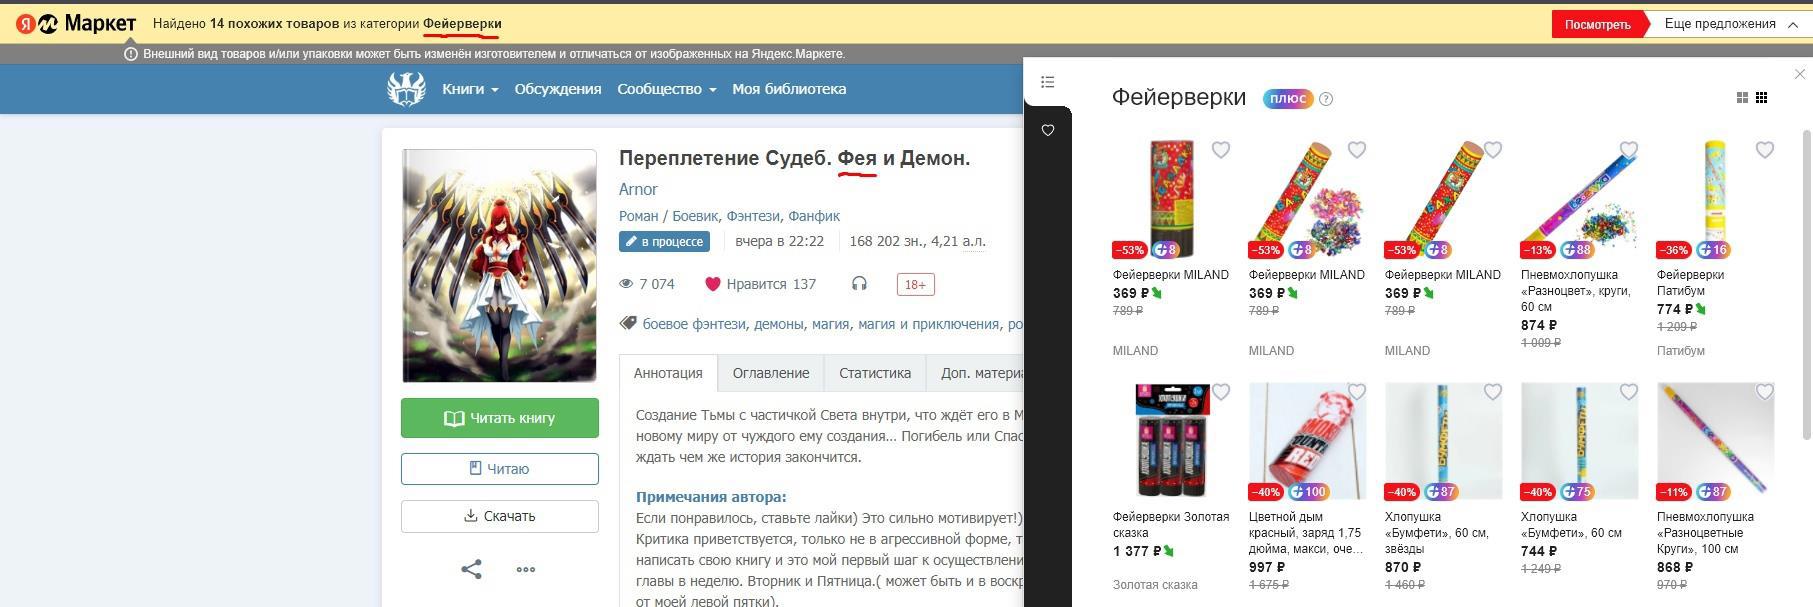Click the green Читать книгу button

coord(500,418)
